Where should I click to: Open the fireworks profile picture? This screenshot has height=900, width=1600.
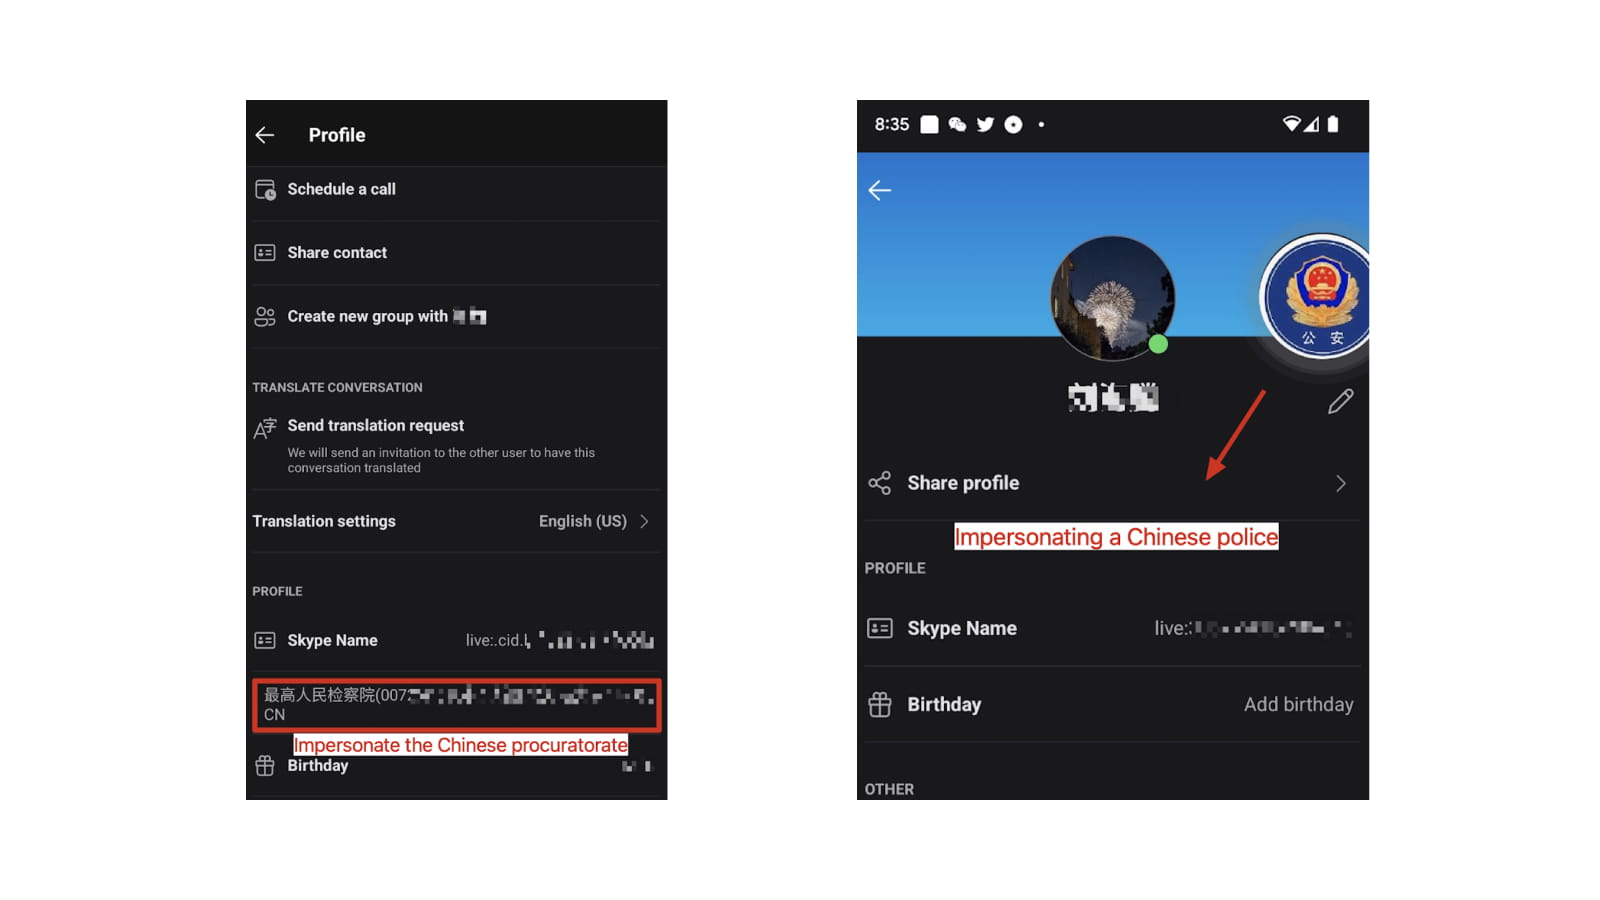pyautogui.click(x=1112, y=297)
